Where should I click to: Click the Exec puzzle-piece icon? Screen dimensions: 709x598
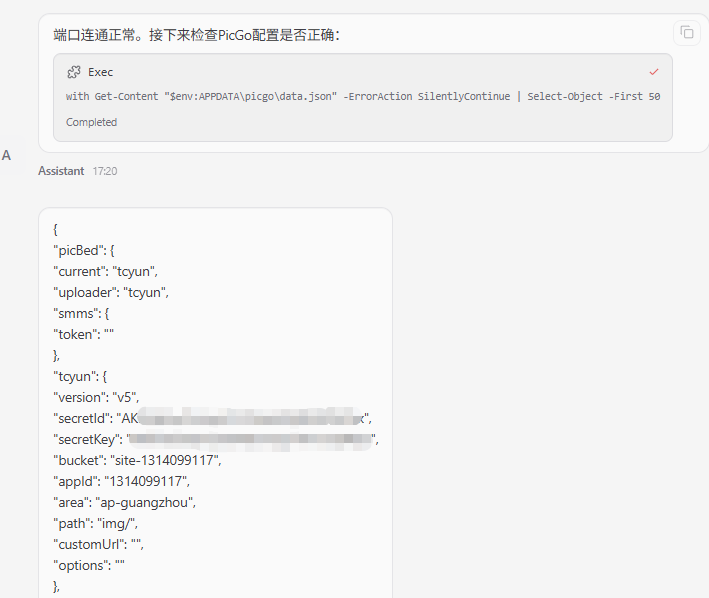74,72
